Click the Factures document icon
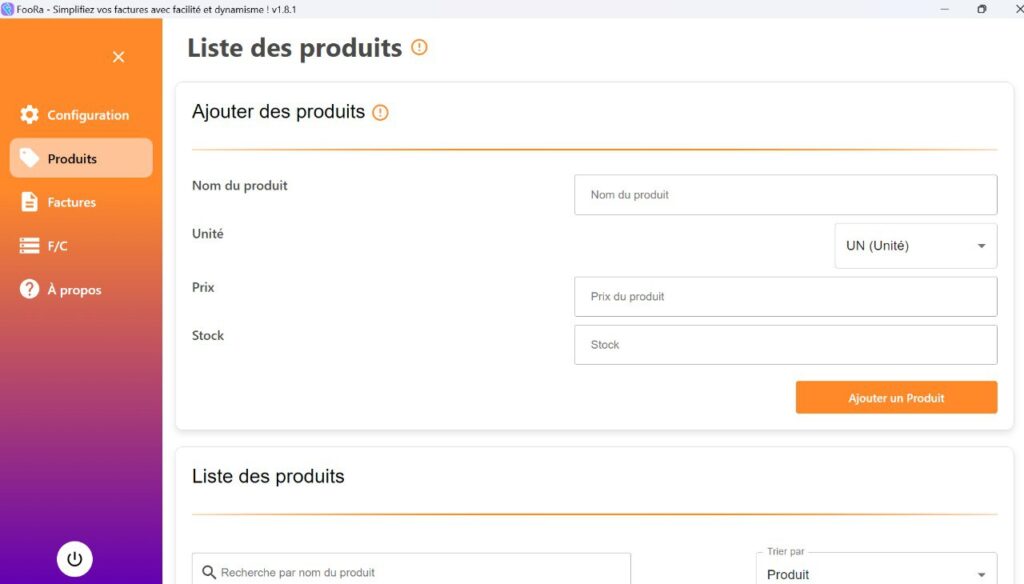 [29, 202]
